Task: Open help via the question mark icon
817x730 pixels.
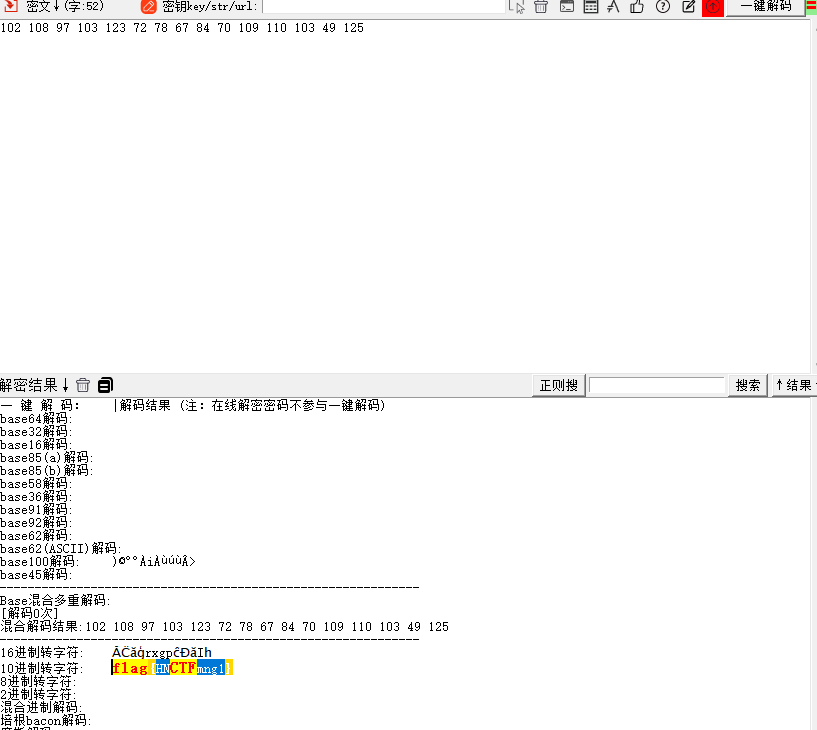Action: 661,7
